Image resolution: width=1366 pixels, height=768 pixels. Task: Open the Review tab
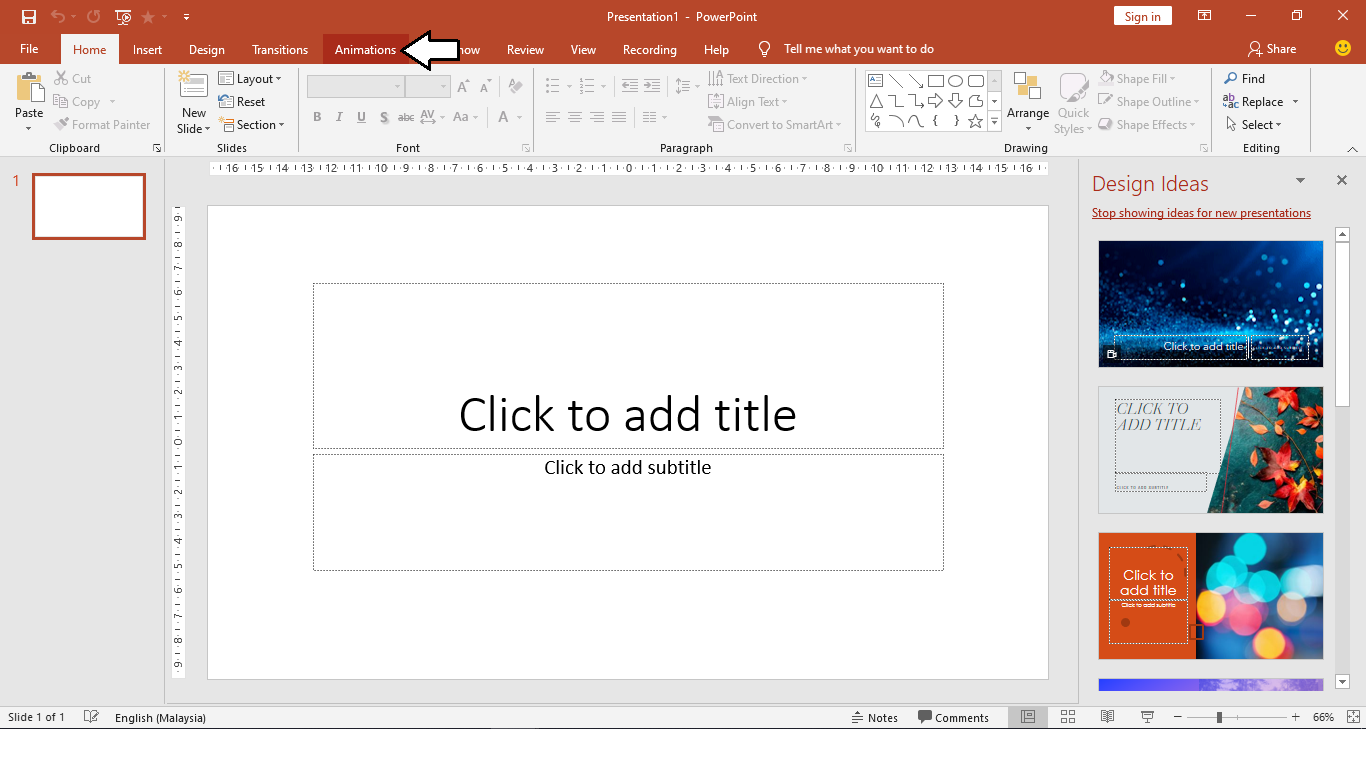[524, 49]
